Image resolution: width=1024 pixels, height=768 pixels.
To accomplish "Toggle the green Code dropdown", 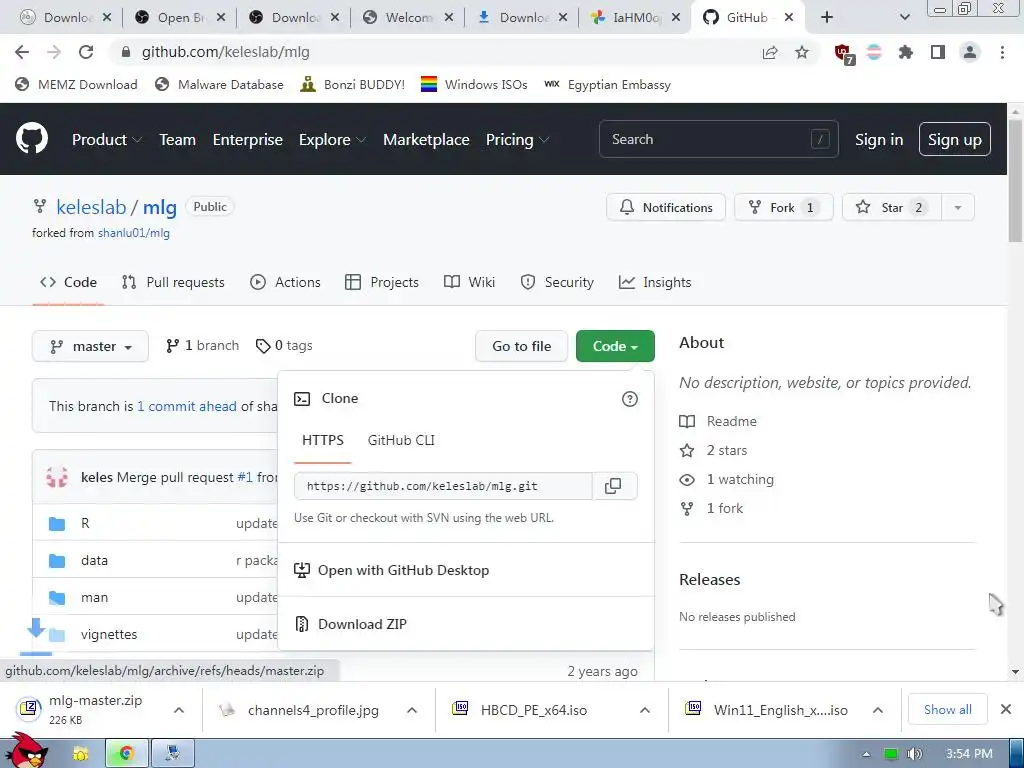I will (615, 346).
